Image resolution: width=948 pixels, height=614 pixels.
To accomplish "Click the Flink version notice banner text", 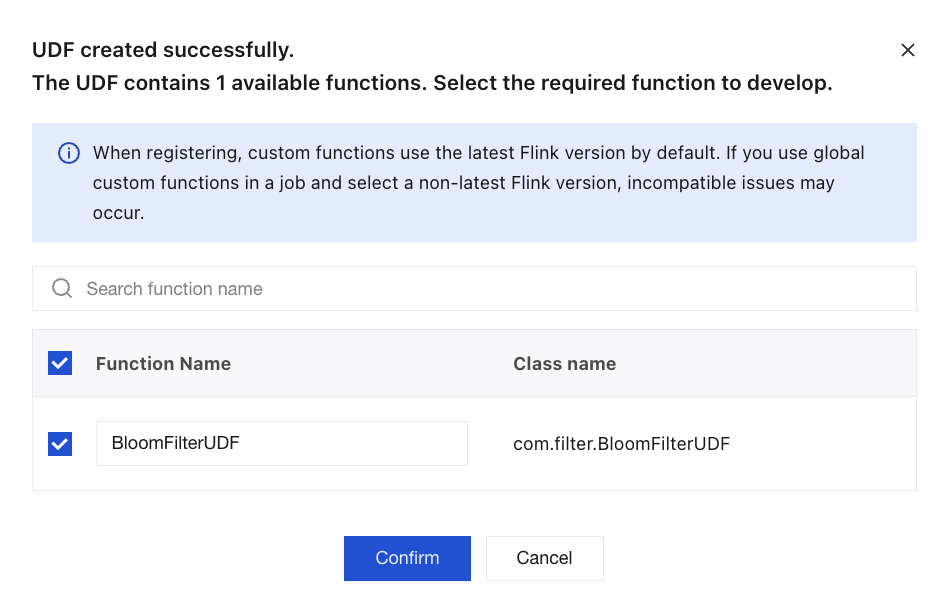I will click(x=478, y=183).
